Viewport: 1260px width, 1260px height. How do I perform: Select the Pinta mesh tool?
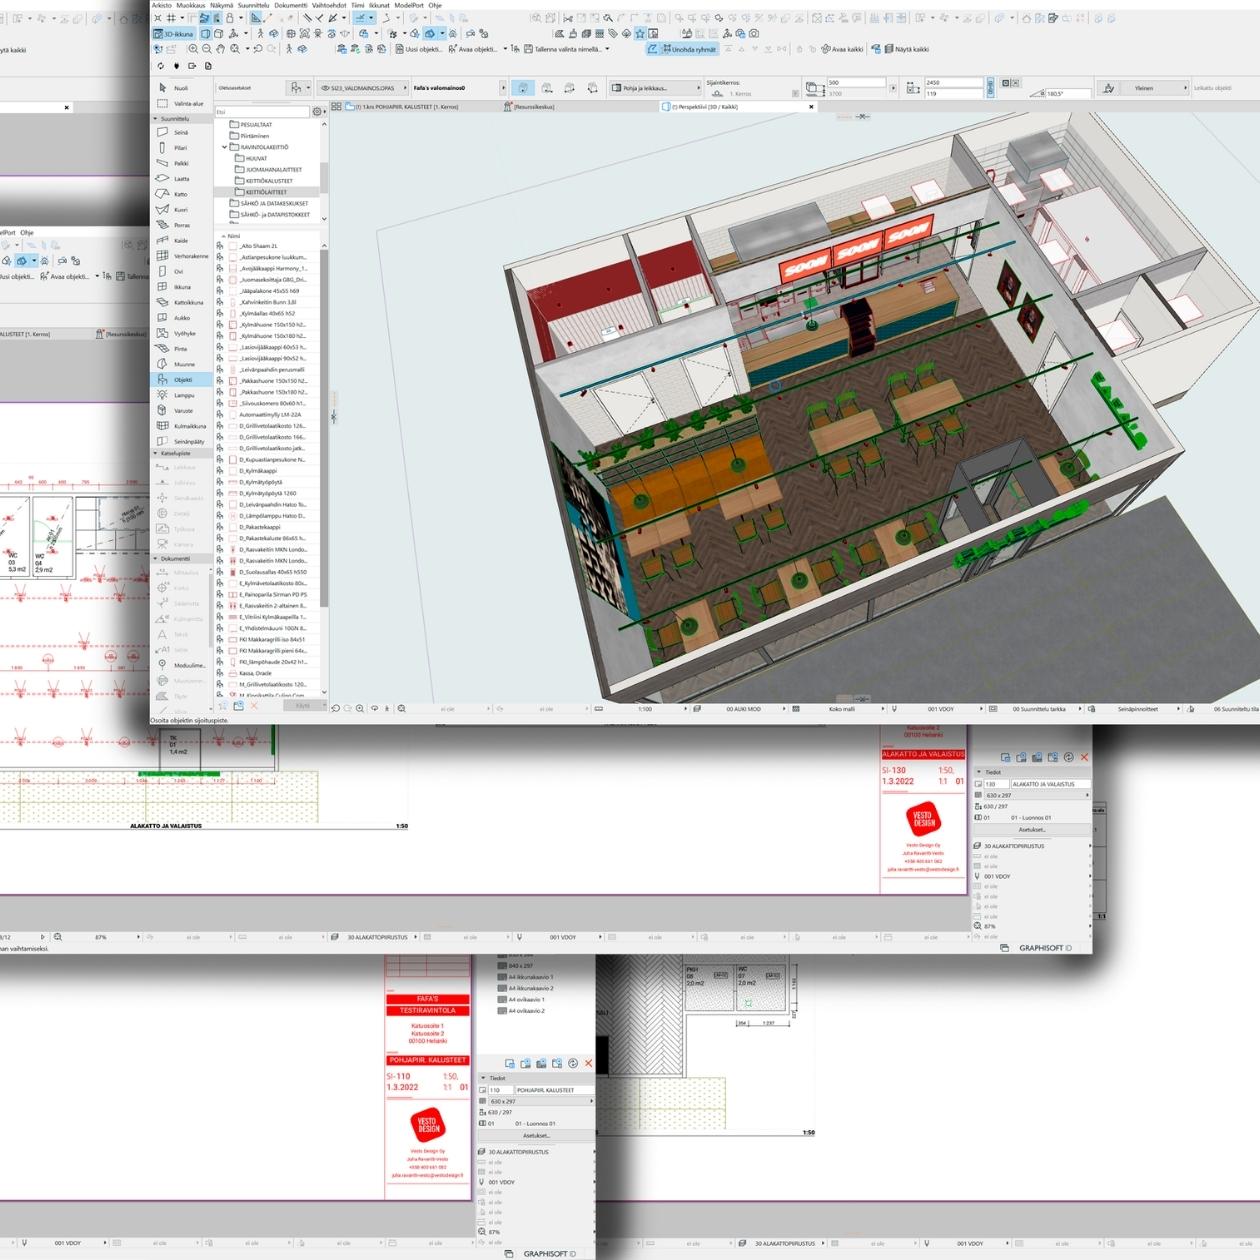[x=181, y=349]
